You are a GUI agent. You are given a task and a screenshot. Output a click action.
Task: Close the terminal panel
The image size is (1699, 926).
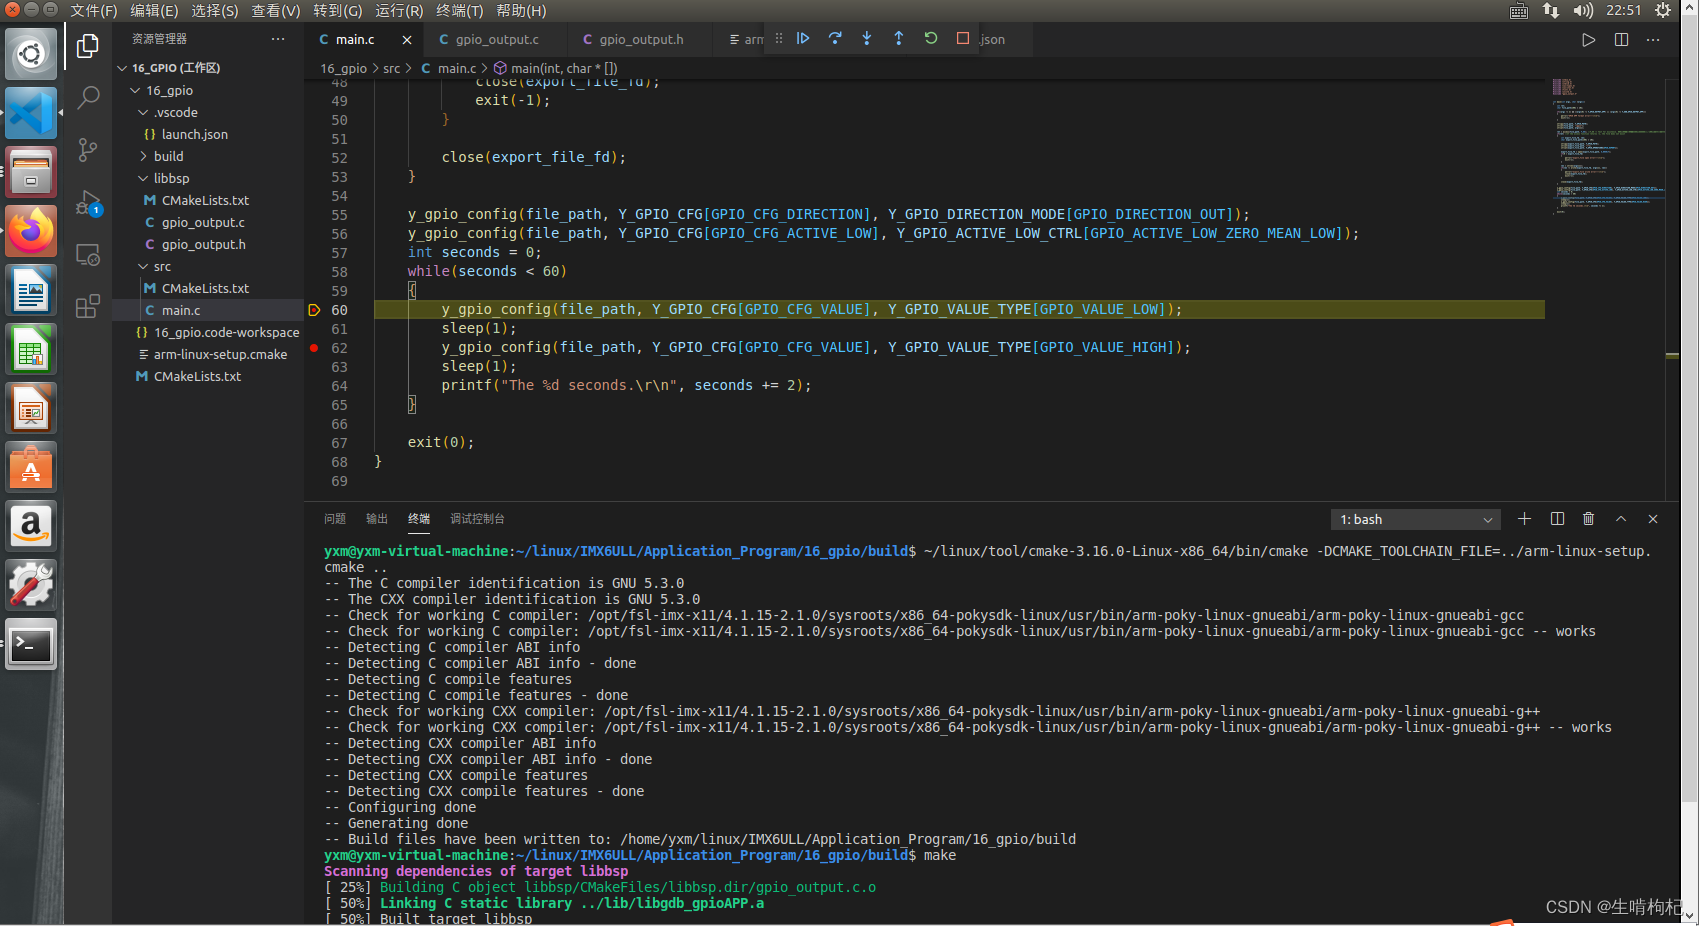coord(1653,519)
